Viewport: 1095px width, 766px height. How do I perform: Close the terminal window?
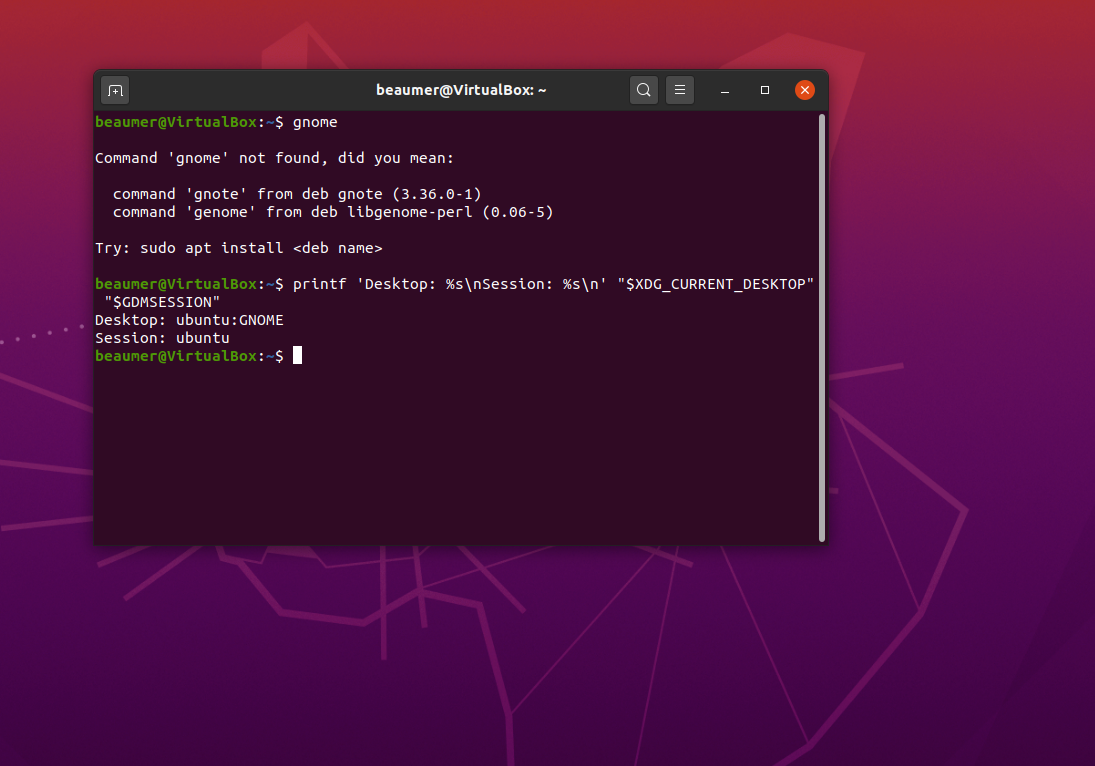[x=804, y=90]
